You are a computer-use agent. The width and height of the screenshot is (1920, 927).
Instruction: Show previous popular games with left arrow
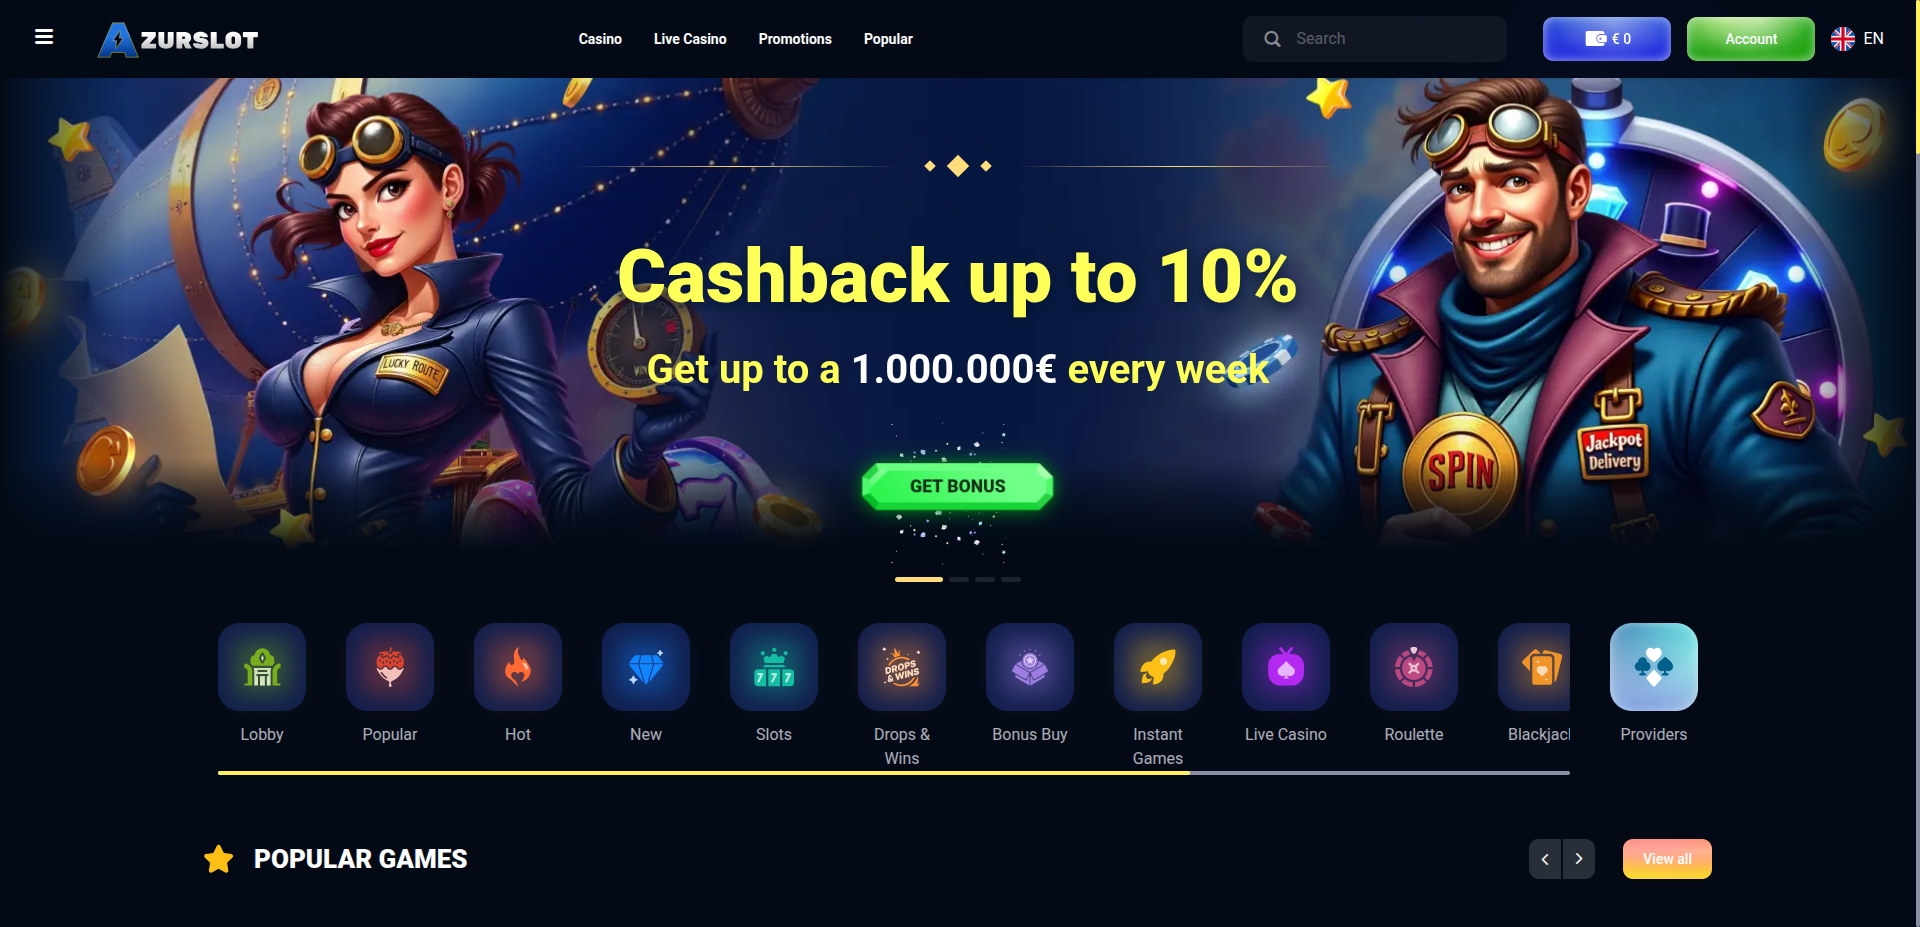(x=1545, y=859)
